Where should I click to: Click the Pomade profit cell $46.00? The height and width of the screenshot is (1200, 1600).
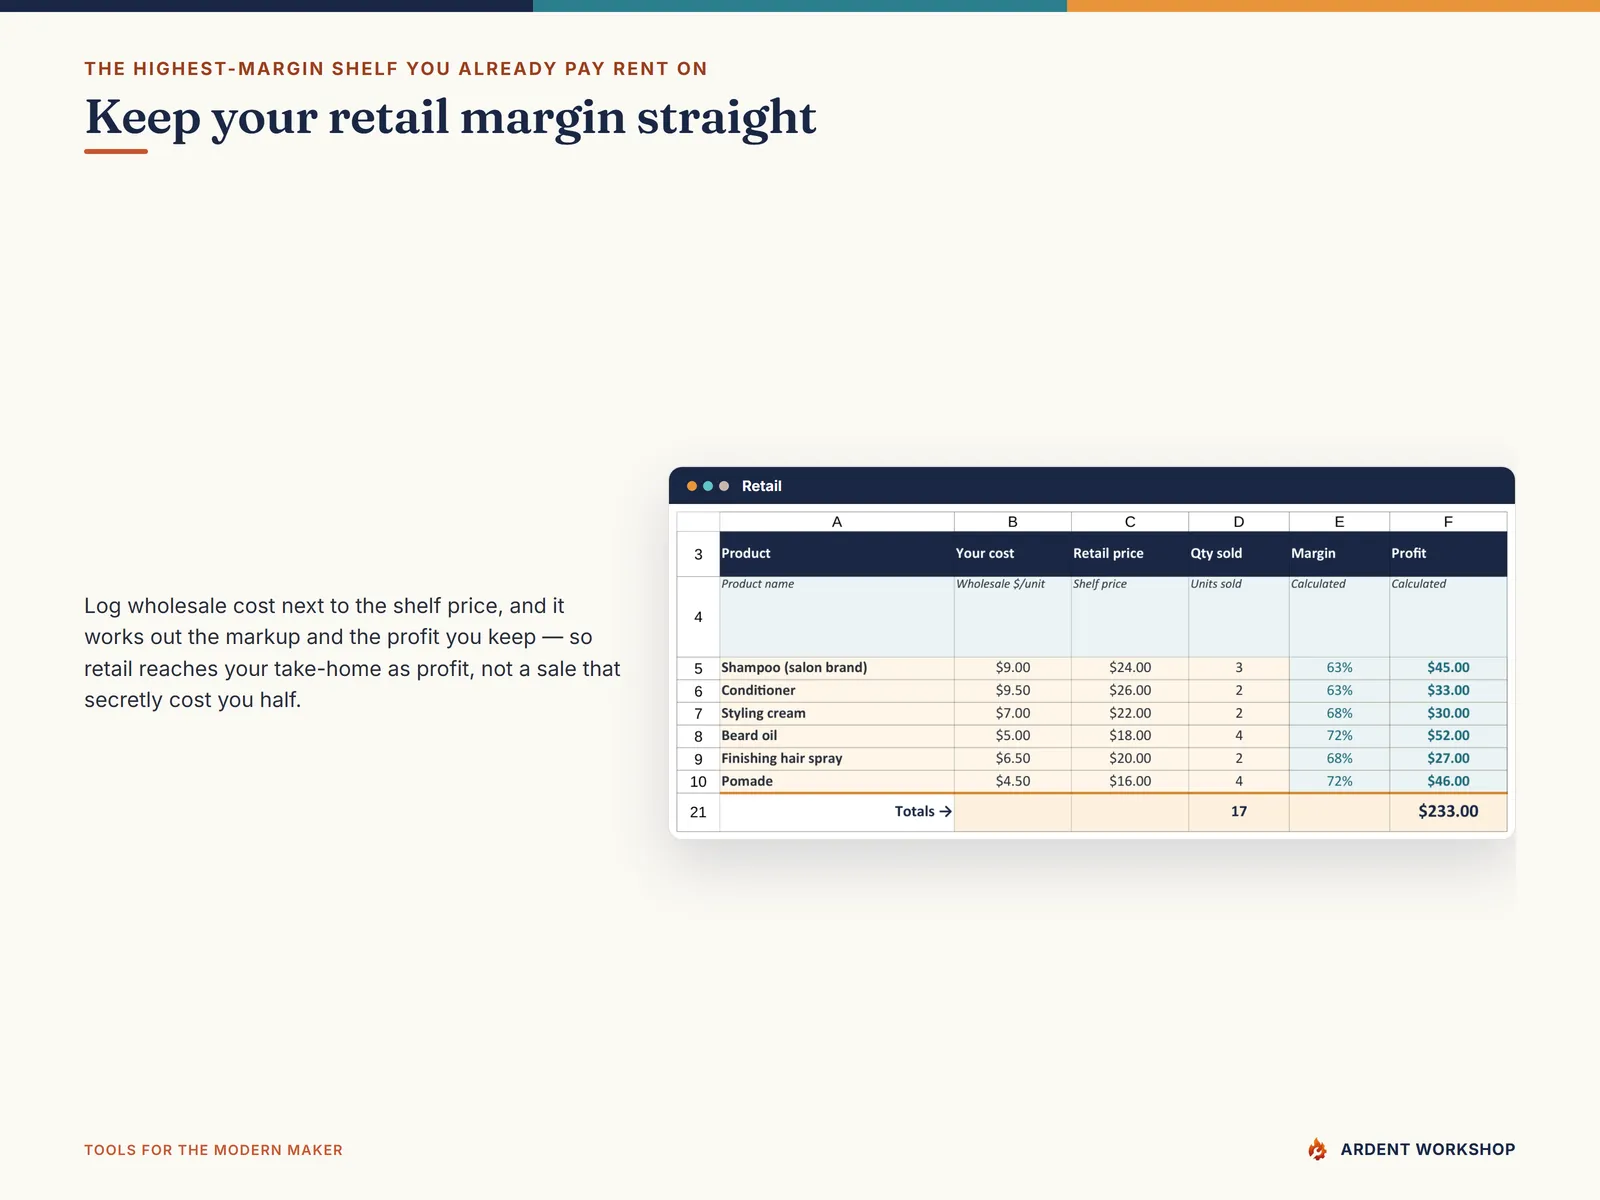pos(1448,782)
